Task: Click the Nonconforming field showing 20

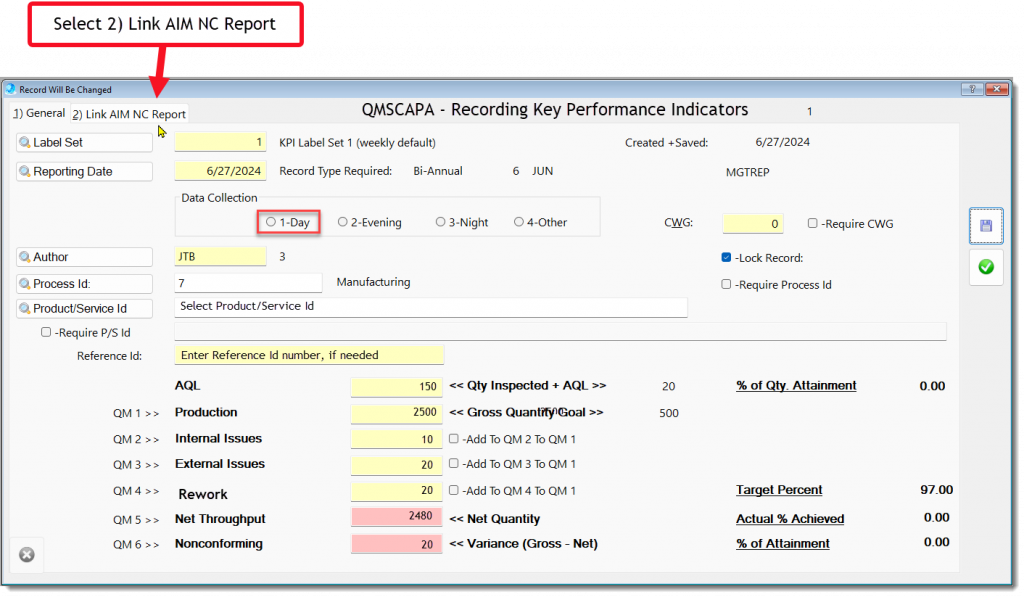Action: pos(396,543)
